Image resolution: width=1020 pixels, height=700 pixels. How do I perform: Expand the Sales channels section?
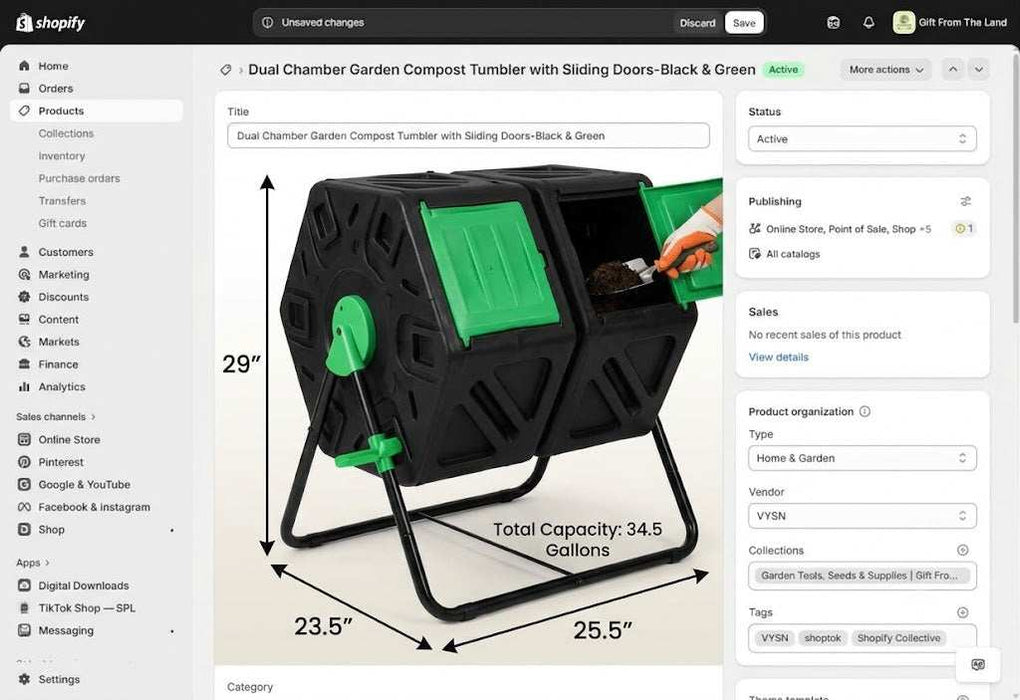[x=55, y=416]
